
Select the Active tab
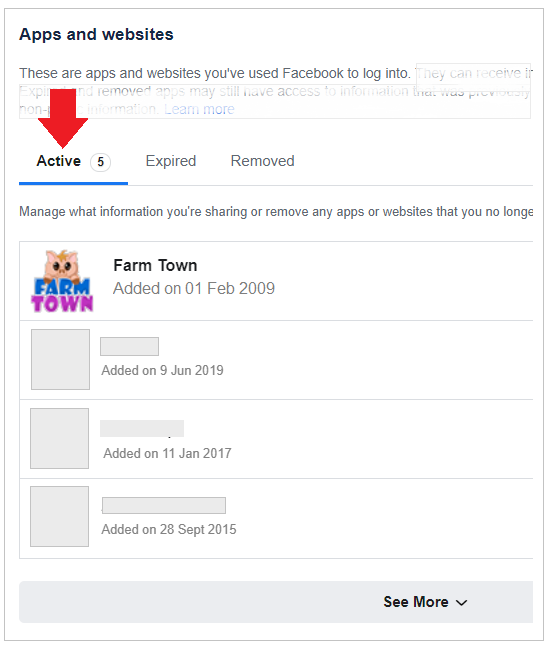coord(59,161)
